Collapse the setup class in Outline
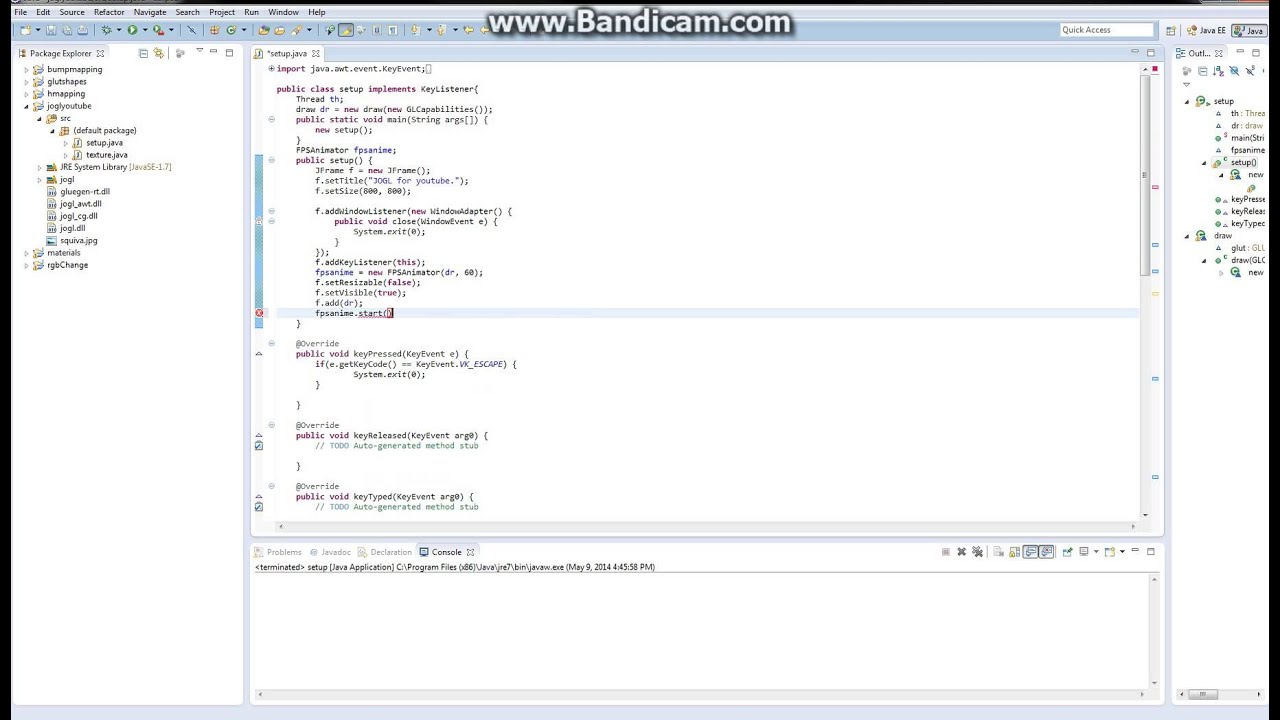This screenshot has height=720, width=1280. (1187, 101)
